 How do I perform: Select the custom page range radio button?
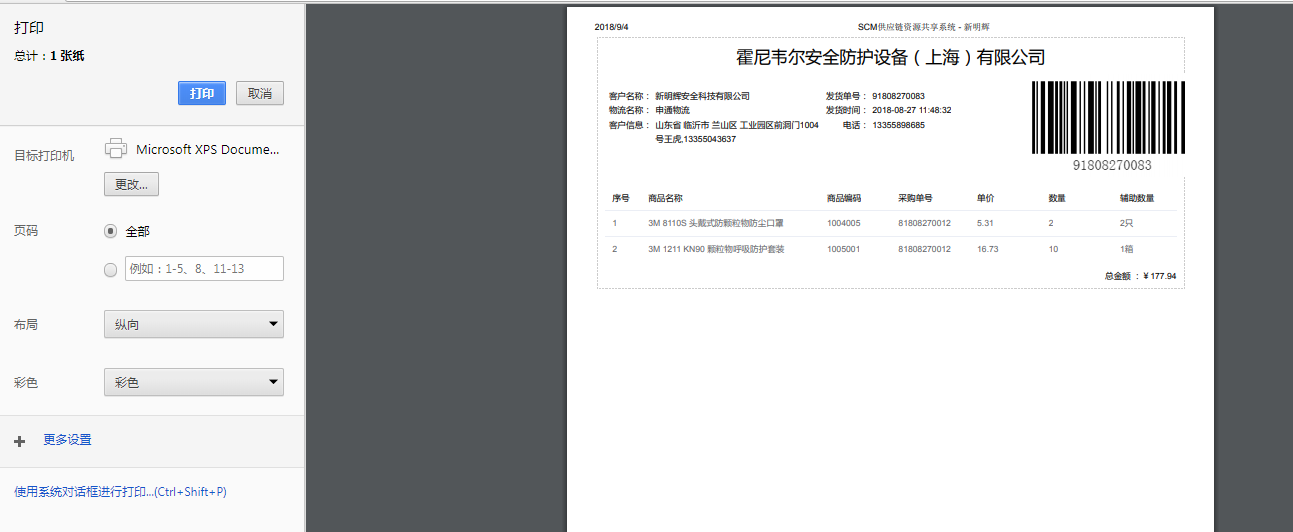pos(111,269)
